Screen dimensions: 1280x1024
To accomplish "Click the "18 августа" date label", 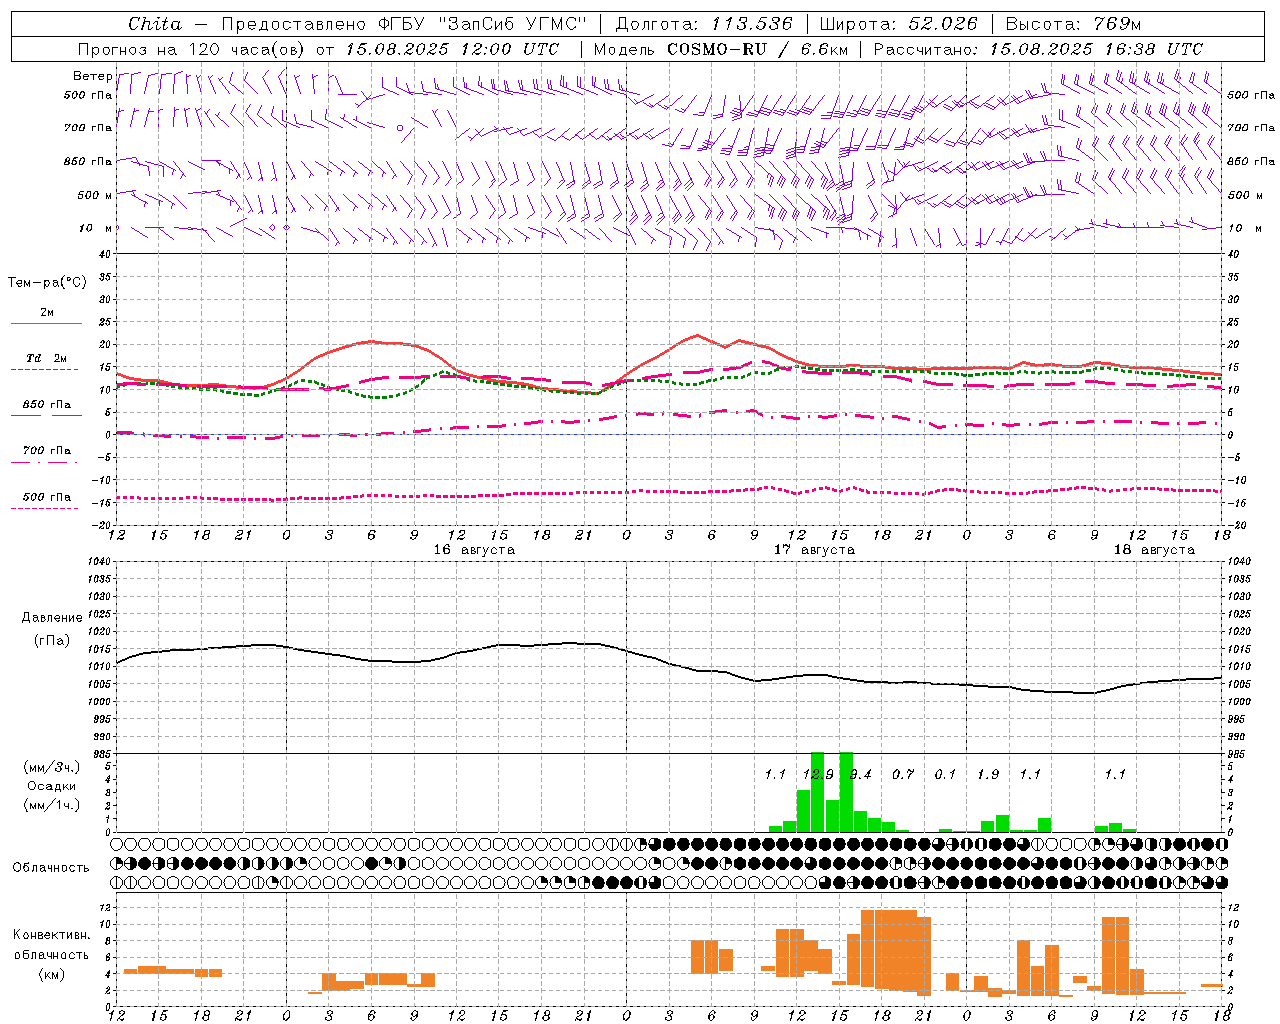I will pos(1154,550).
